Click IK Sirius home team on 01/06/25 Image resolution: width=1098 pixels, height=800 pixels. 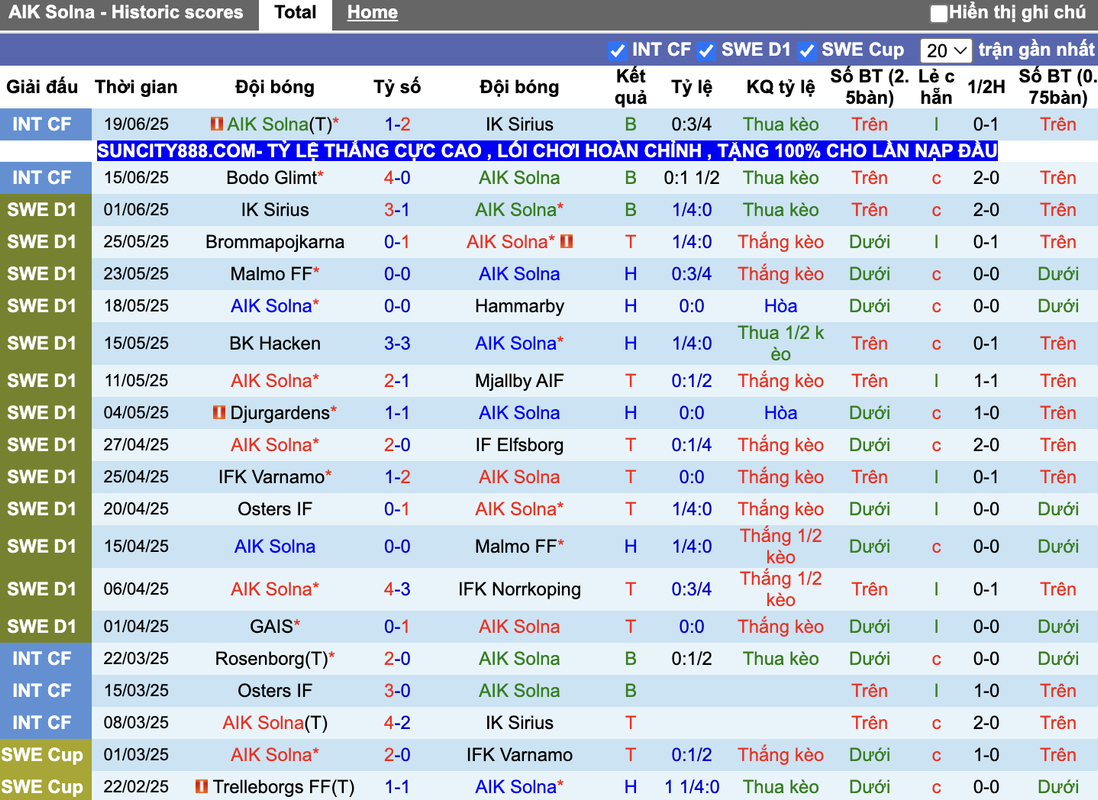(274, 210)
